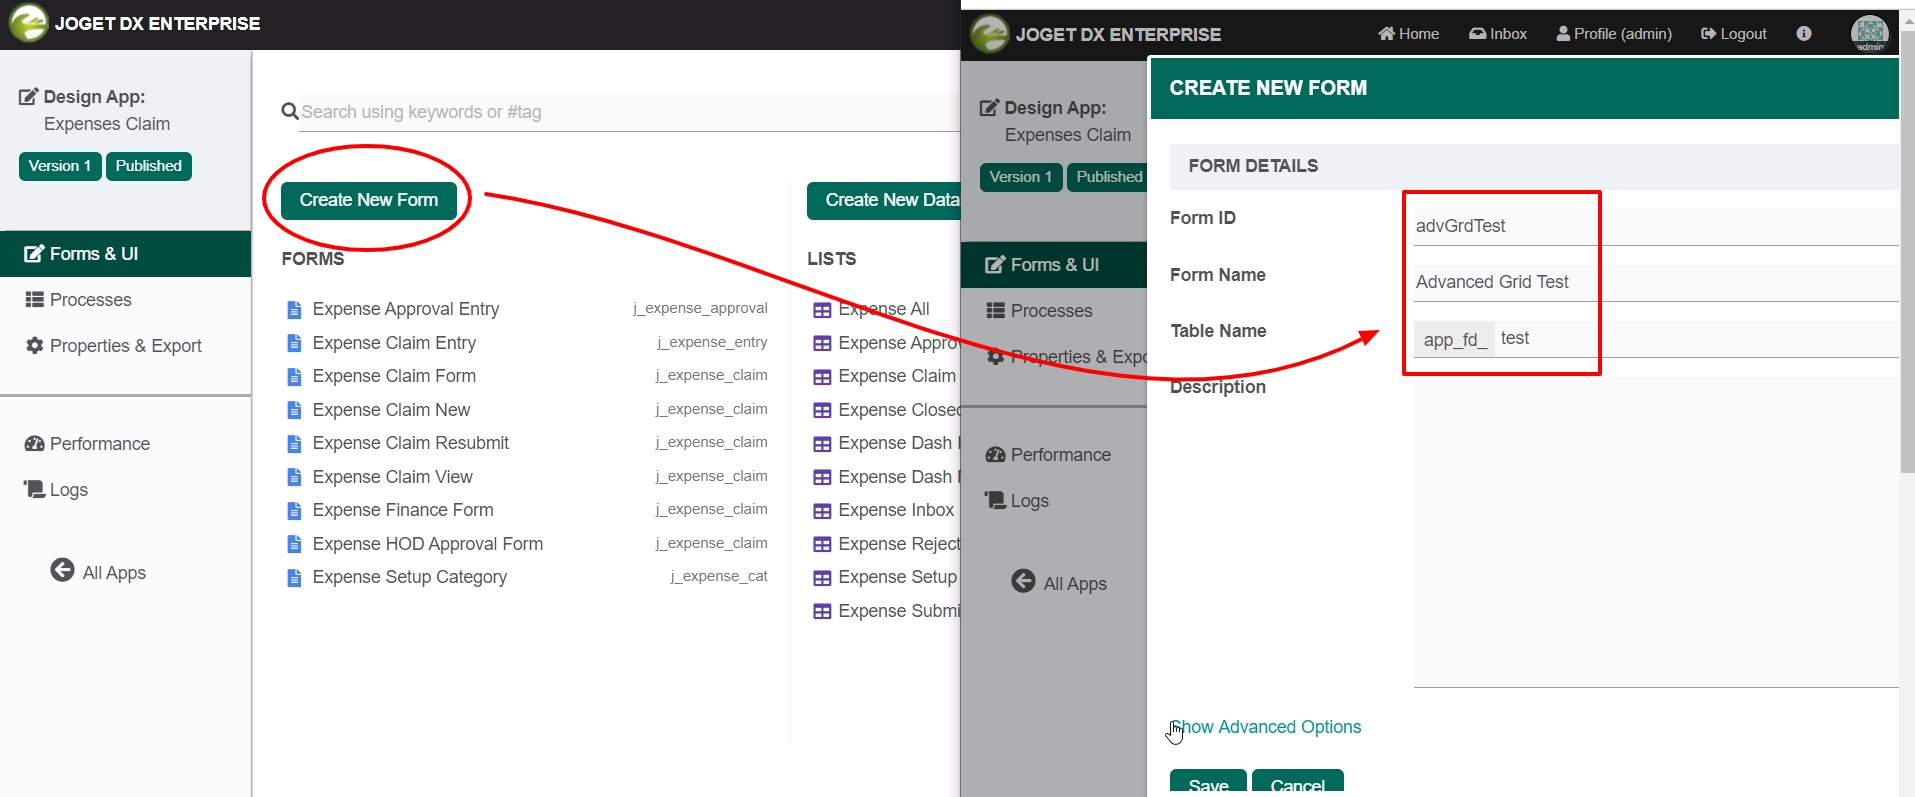Select Processes in left sidebar
1915x797 pixels.
90,300
